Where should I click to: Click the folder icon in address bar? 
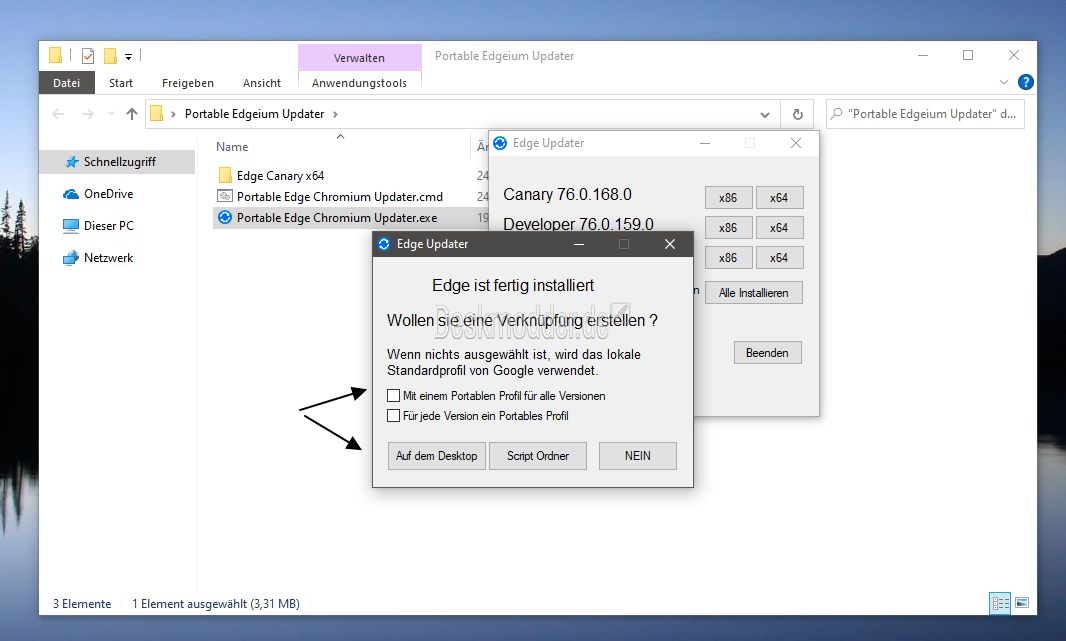156,114
